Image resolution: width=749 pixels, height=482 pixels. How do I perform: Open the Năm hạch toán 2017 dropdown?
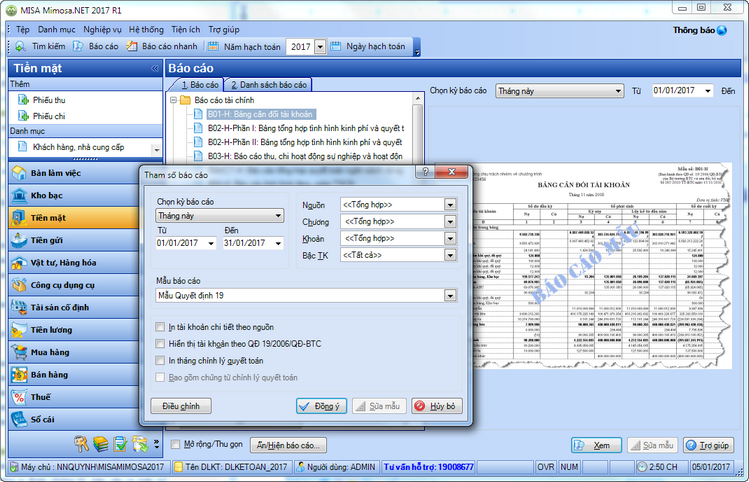pyautogui.click(x=320, y=47)
